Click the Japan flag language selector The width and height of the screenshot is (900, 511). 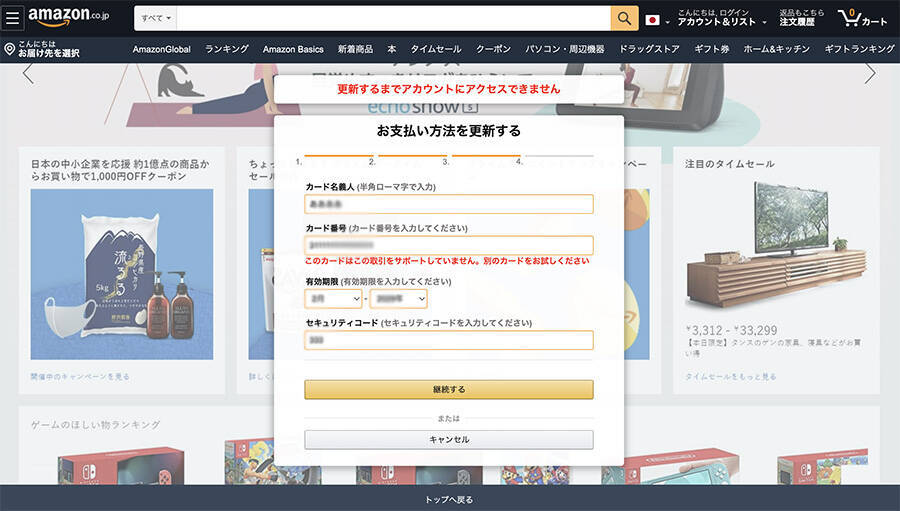coord(656,20)
